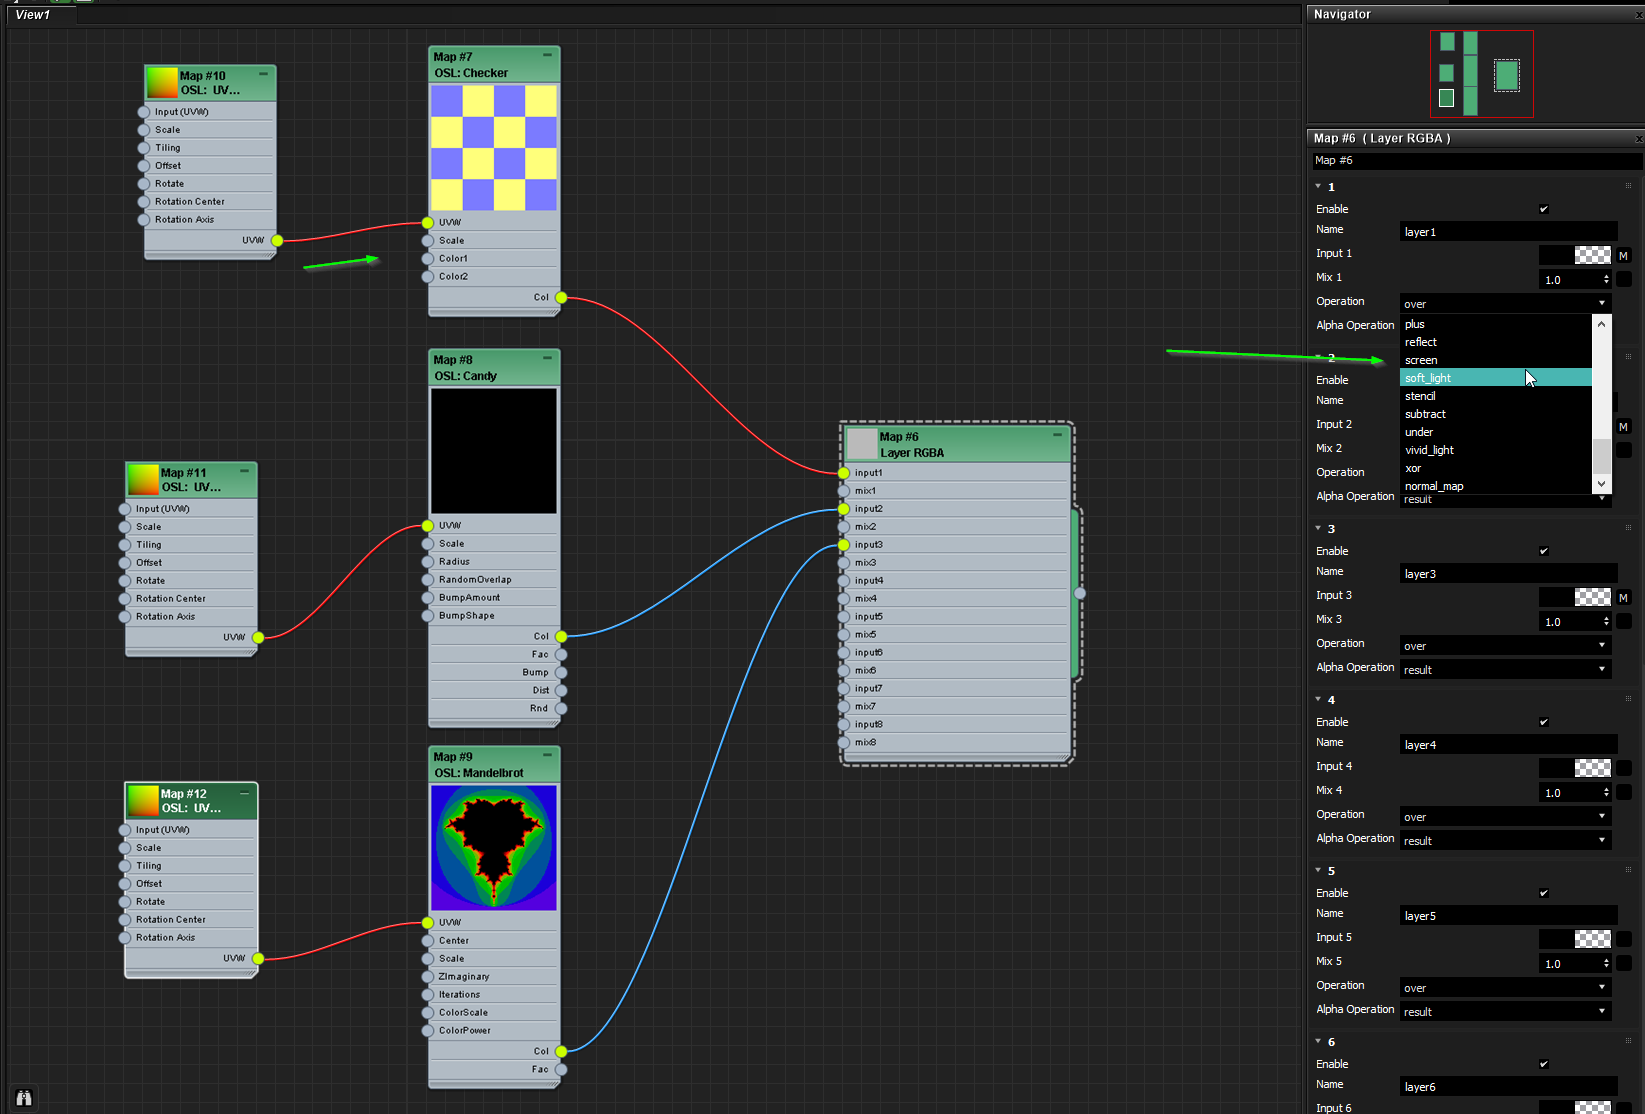Click the Layer RGBA input1 socket
Screen dimensions: 1645x1114
[x=844, y=473]
